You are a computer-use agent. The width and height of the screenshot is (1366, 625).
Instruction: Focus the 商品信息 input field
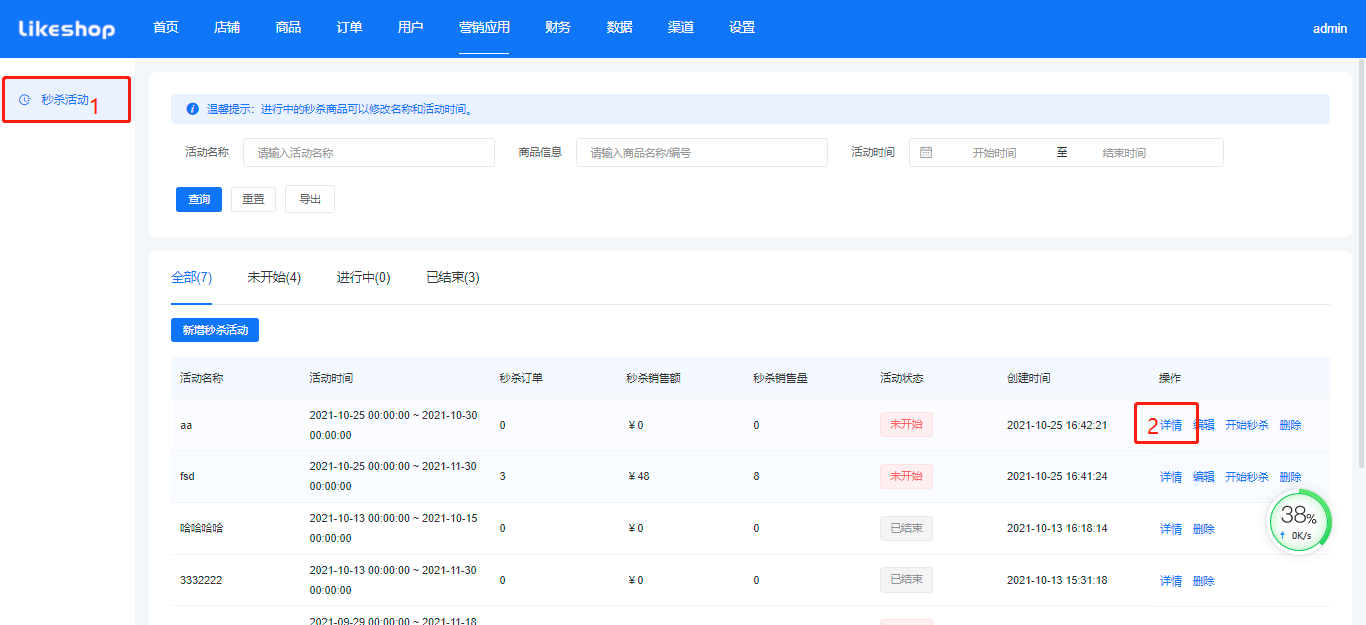[x=702, y=153]
